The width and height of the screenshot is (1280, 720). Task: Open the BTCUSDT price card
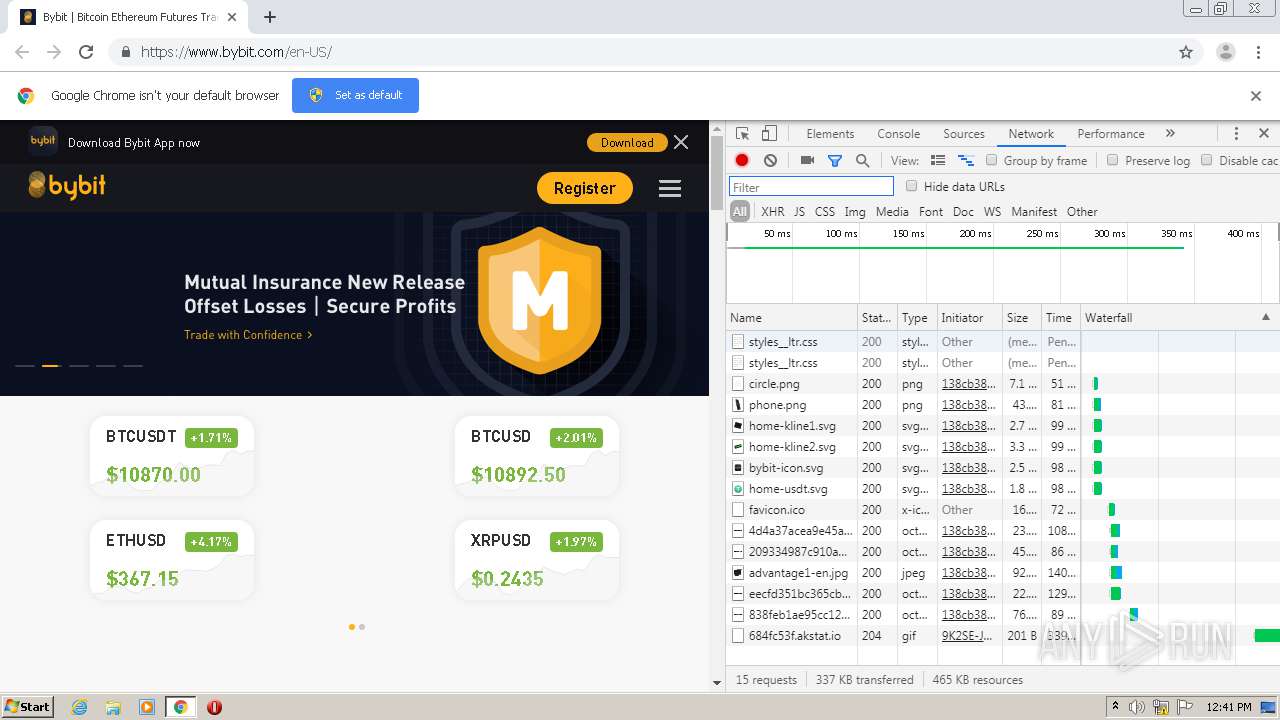(171, 456)
